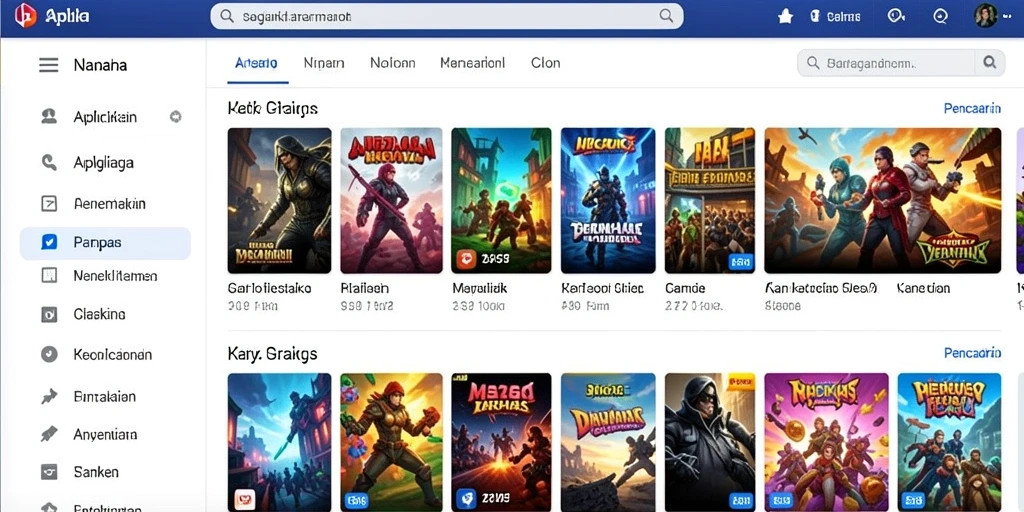Select the Aplgliaga sidebar item
Viewport: 1024px width, 512px height.
click(105, 162)
